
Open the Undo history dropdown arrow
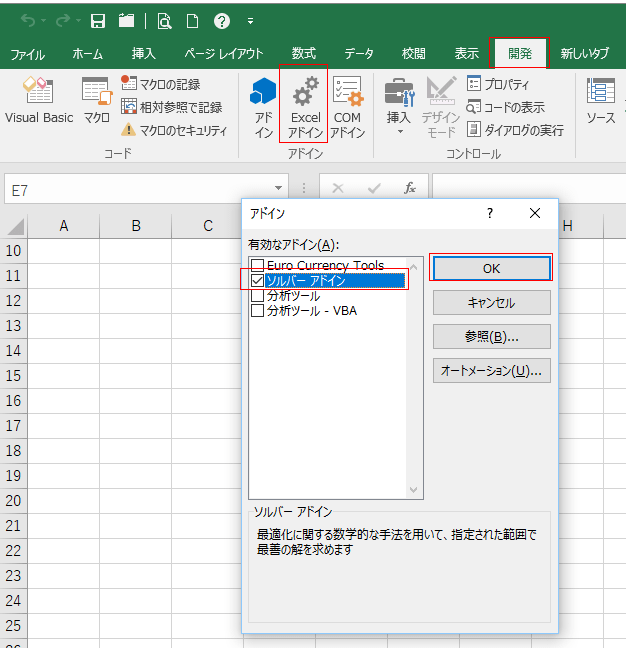(x=44, y=20)
